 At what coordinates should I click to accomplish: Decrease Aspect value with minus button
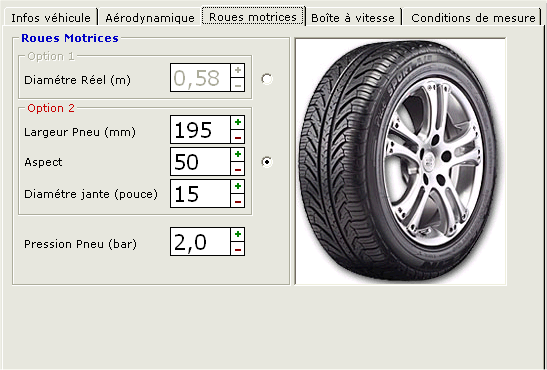[x=238, y=169]
